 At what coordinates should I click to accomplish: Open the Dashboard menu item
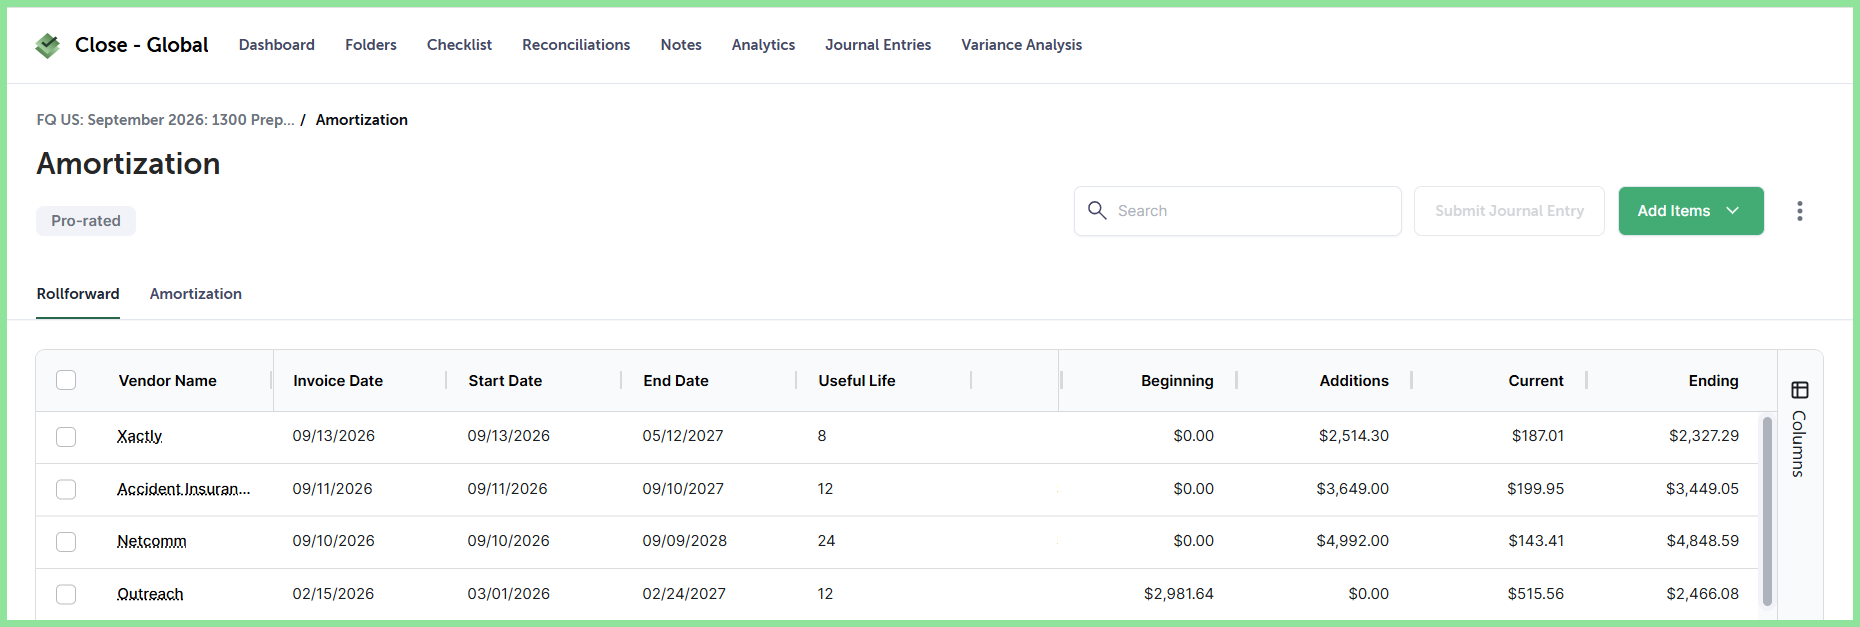coord(276,45)
